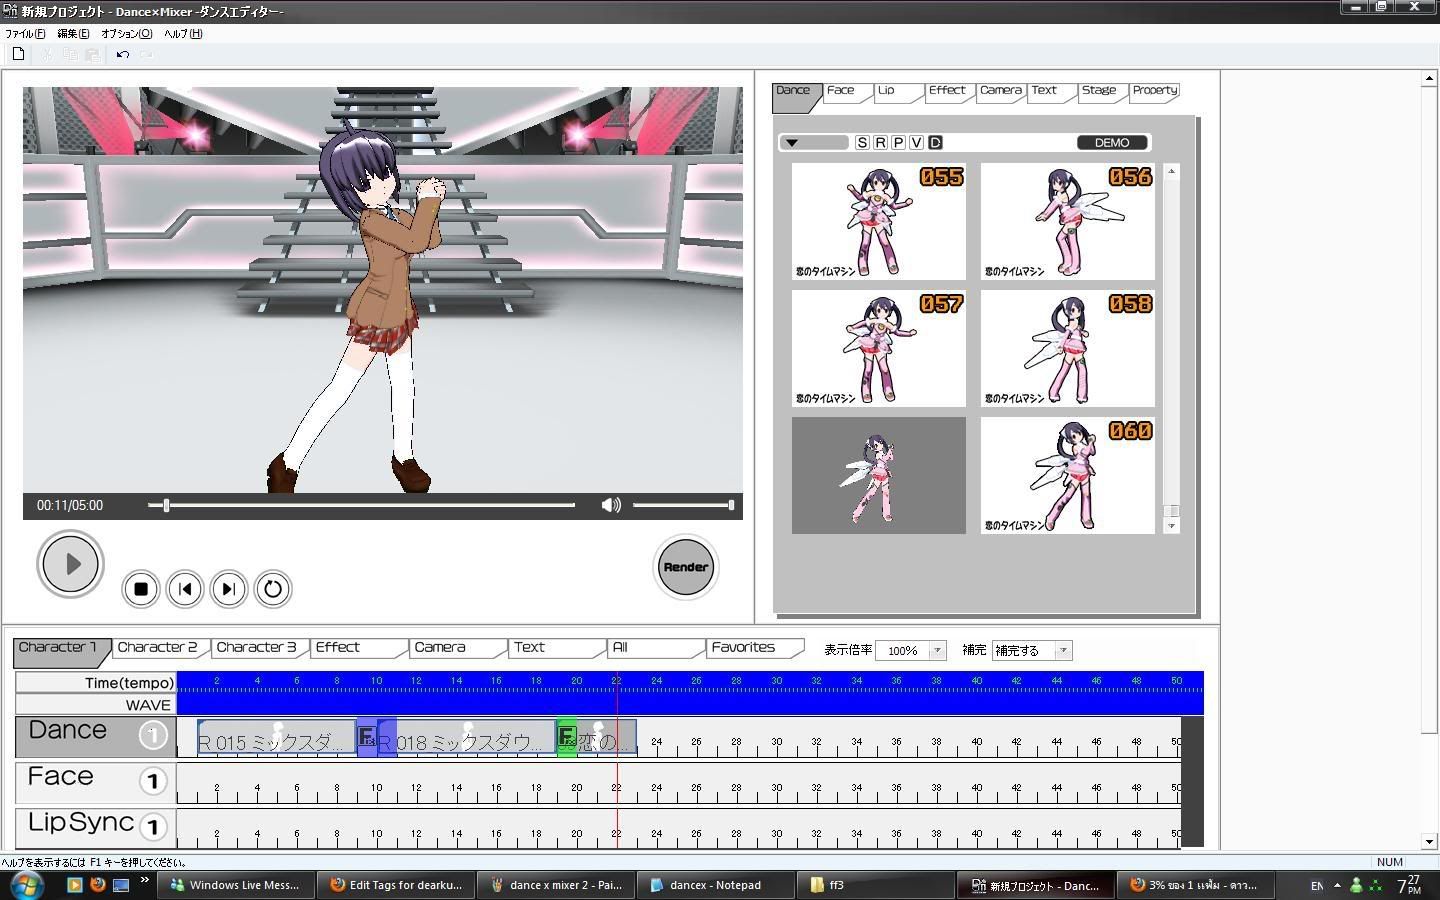This screenshot has width=1440, height=900.
Task: Click the undo arrow in the toolbar
Action: coord(122,54)
